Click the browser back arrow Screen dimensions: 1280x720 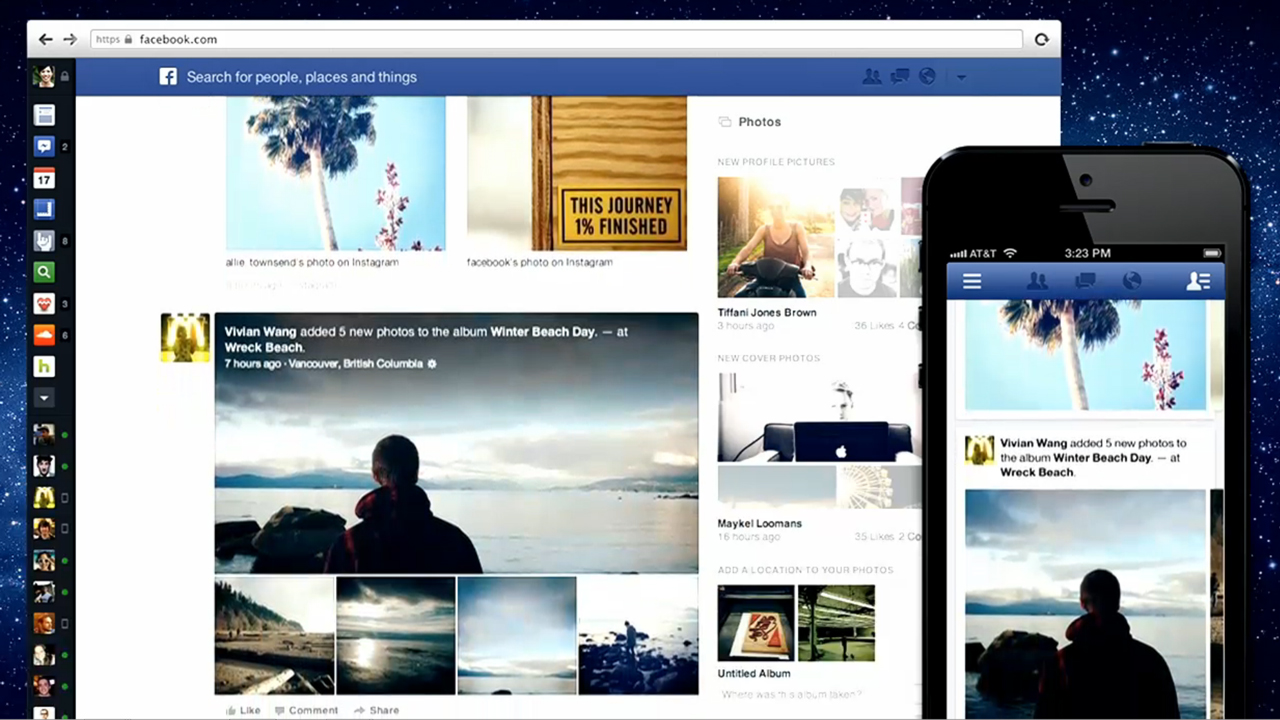46,39
